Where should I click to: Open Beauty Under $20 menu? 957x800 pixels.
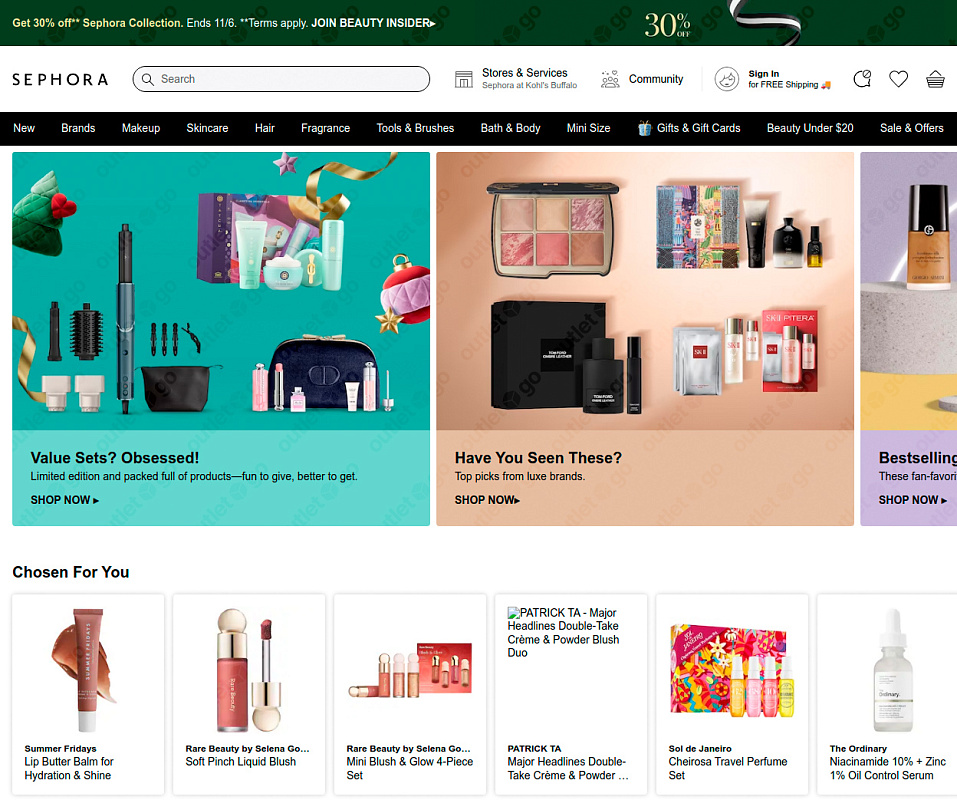810,128
